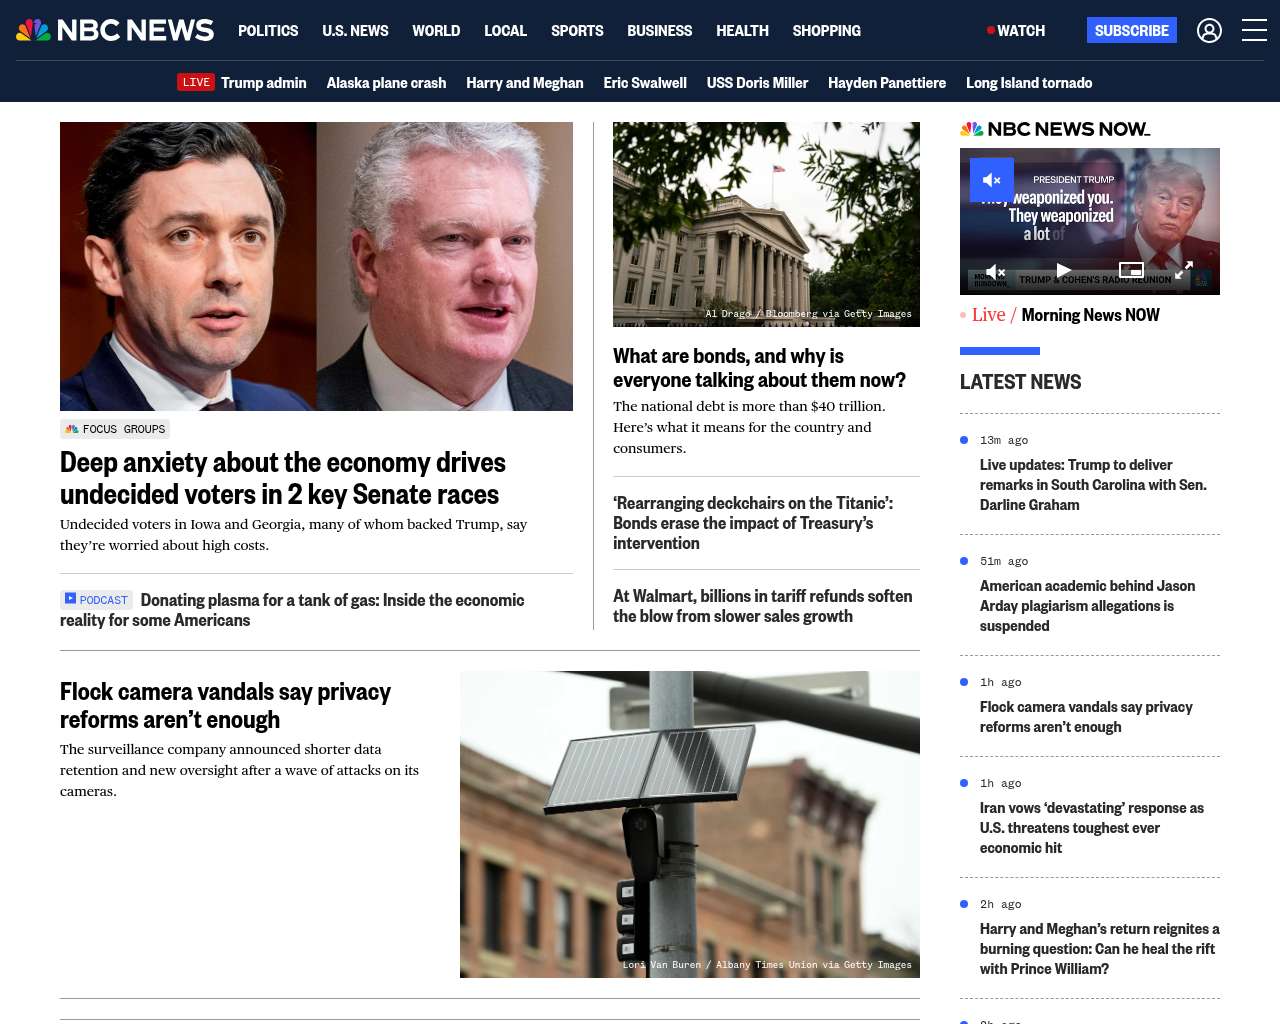
Task: Open the Walmart tariff refunds article
Action: click(762, 606)
